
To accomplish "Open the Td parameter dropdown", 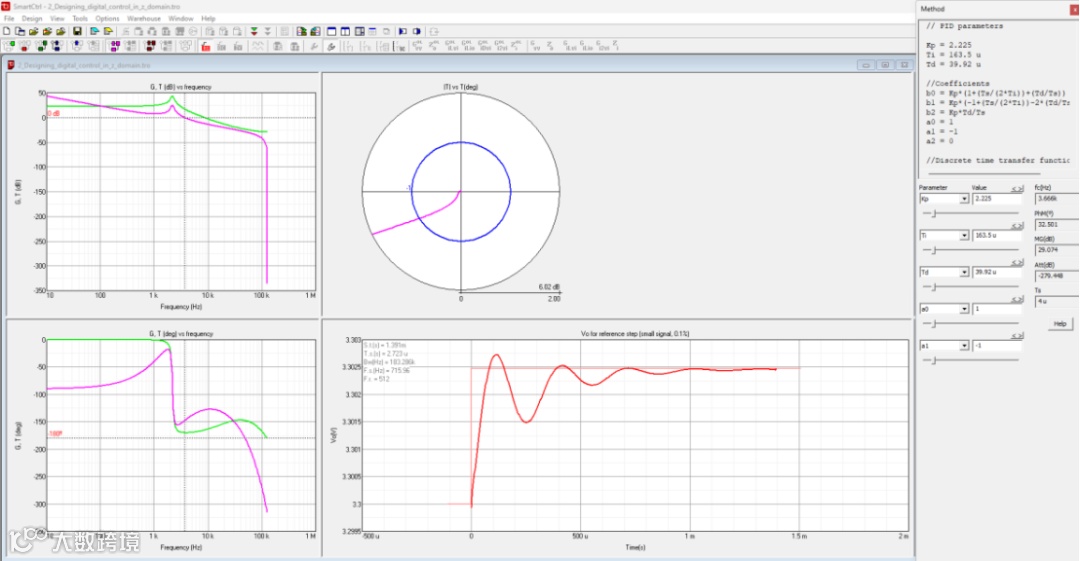I will pyautogui.click(x=964, y=272).
